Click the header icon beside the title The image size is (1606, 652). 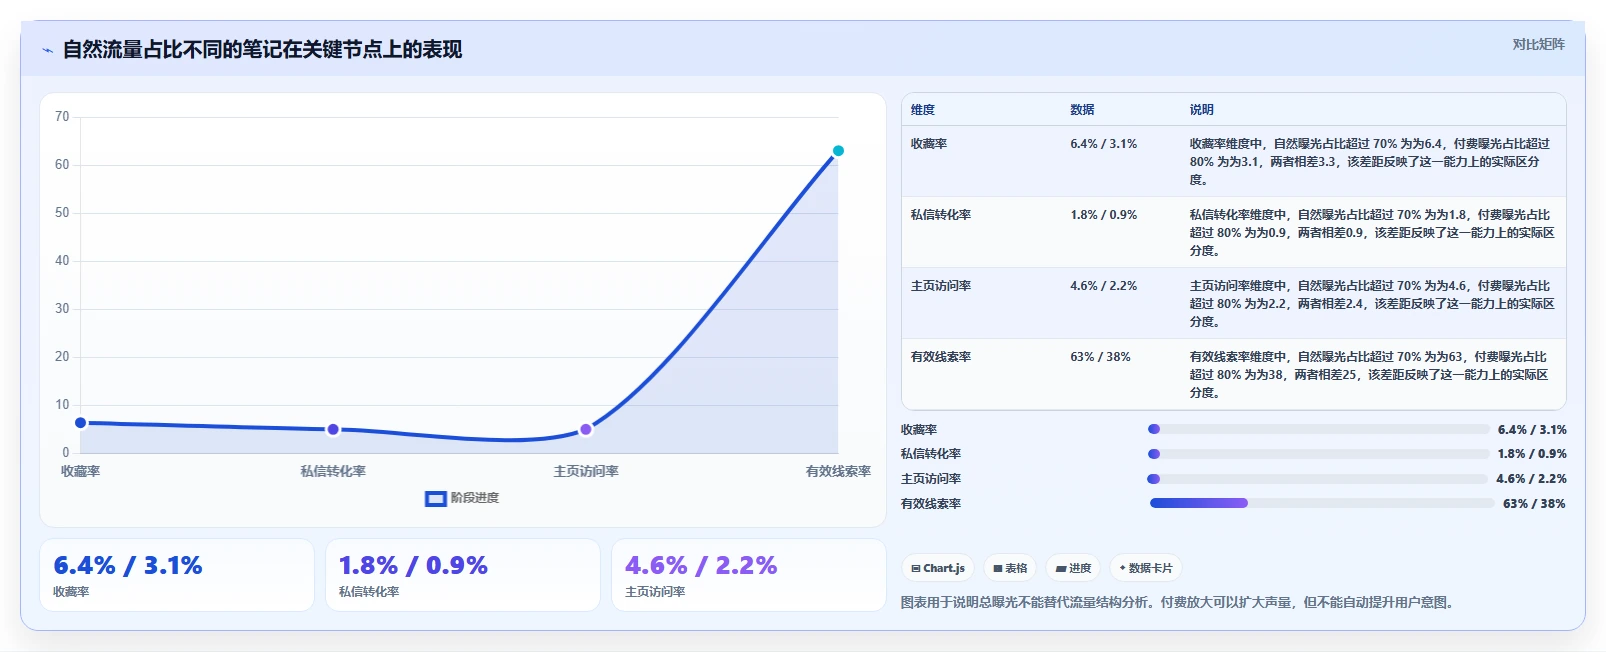(x=47, y=50)
